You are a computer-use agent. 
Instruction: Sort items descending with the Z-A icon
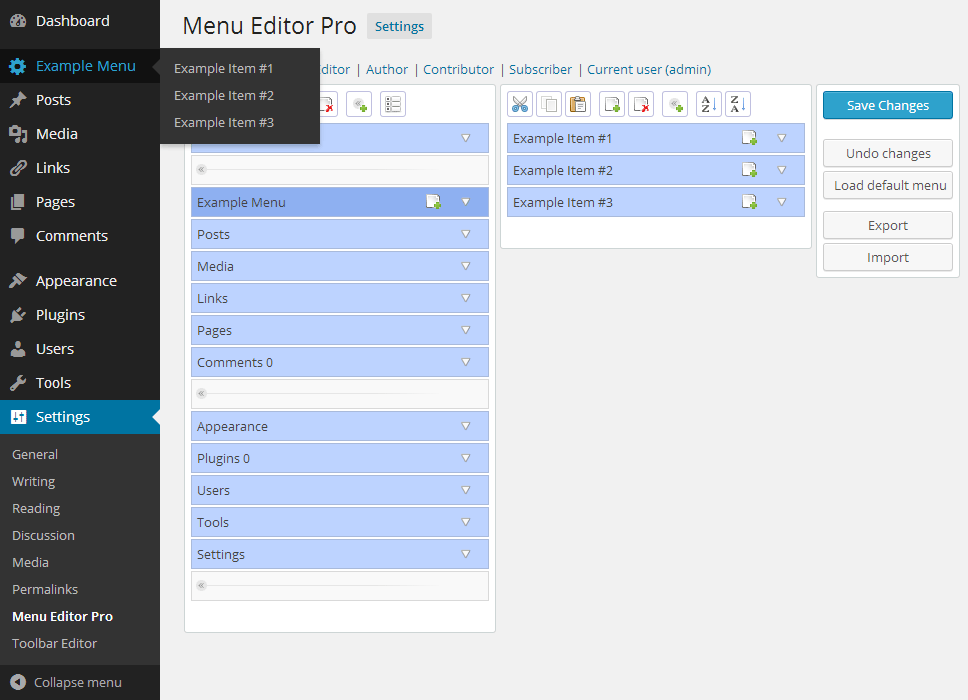[x=738, y=104]
